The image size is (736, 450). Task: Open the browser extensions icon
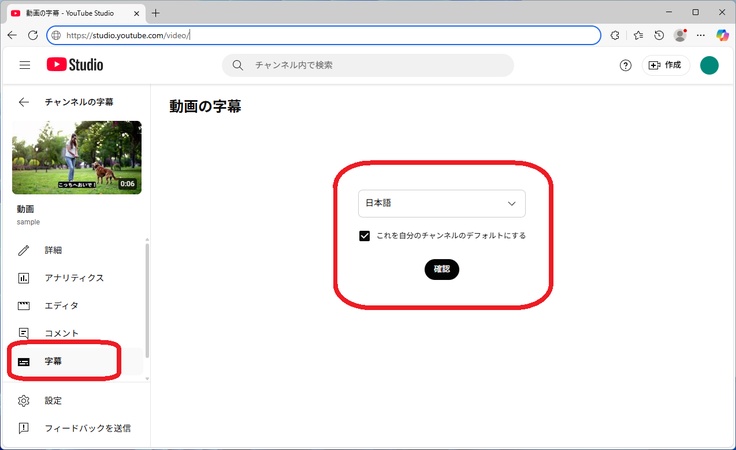click(x=614, y=35)
